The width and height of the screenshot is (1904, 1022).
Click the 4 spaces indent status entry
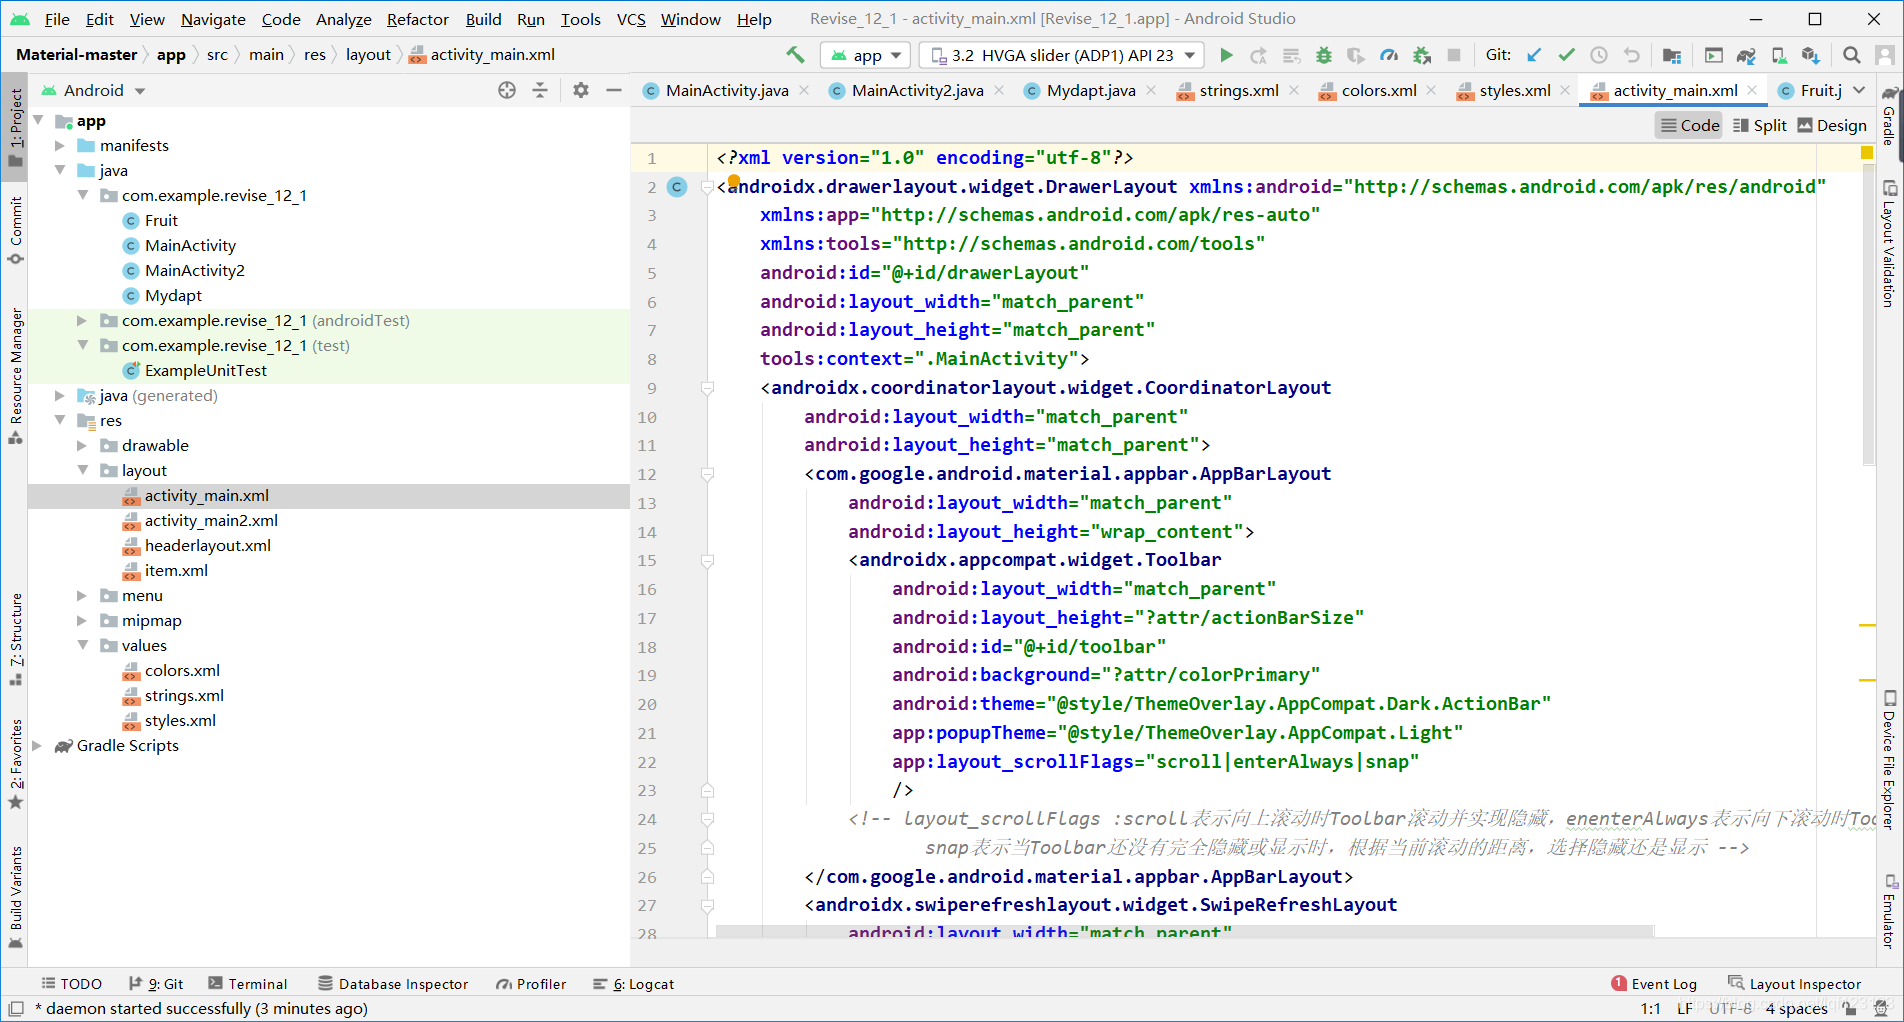coord(1797,1008)
